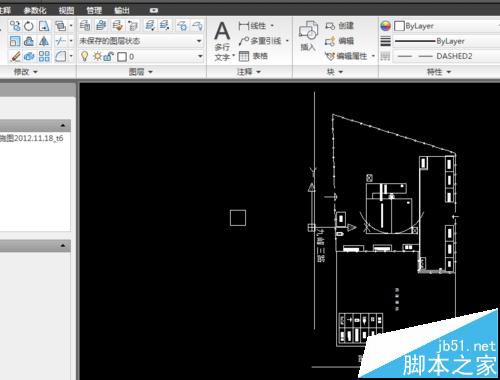The height and width of the screenshot is (380, 500).
Task: Expand the 注释 panel
Action: point(249,72)
